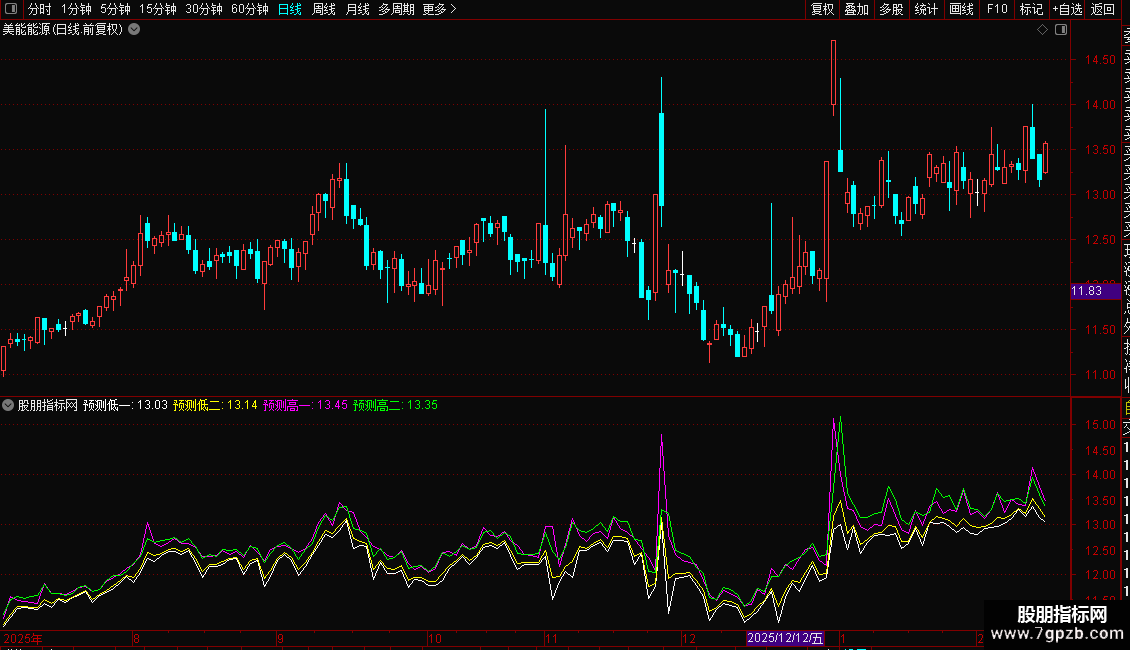Click month 12 on the date axis
This screenshot has height=650, width=1130.
coord(689,638)
